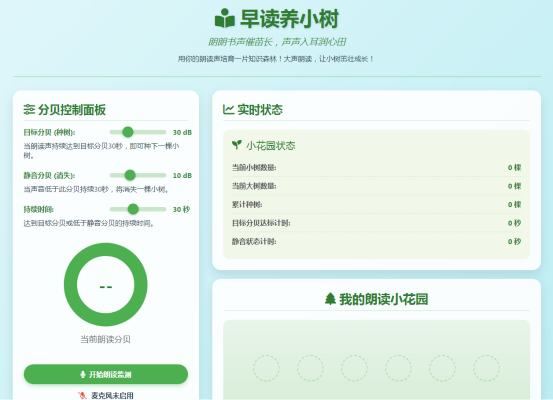Click the 麦克风未启用 status text
553x400 pixels.
click(112, 396)
